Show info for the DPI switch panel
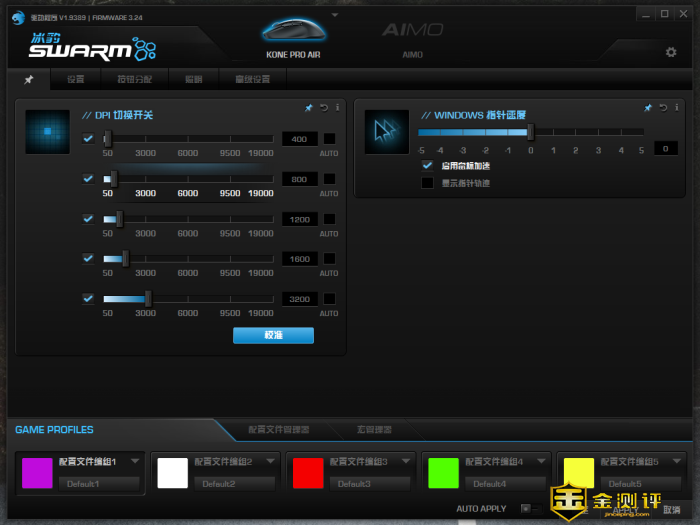The height and width of the screenshot is (525, 700). 338,107
